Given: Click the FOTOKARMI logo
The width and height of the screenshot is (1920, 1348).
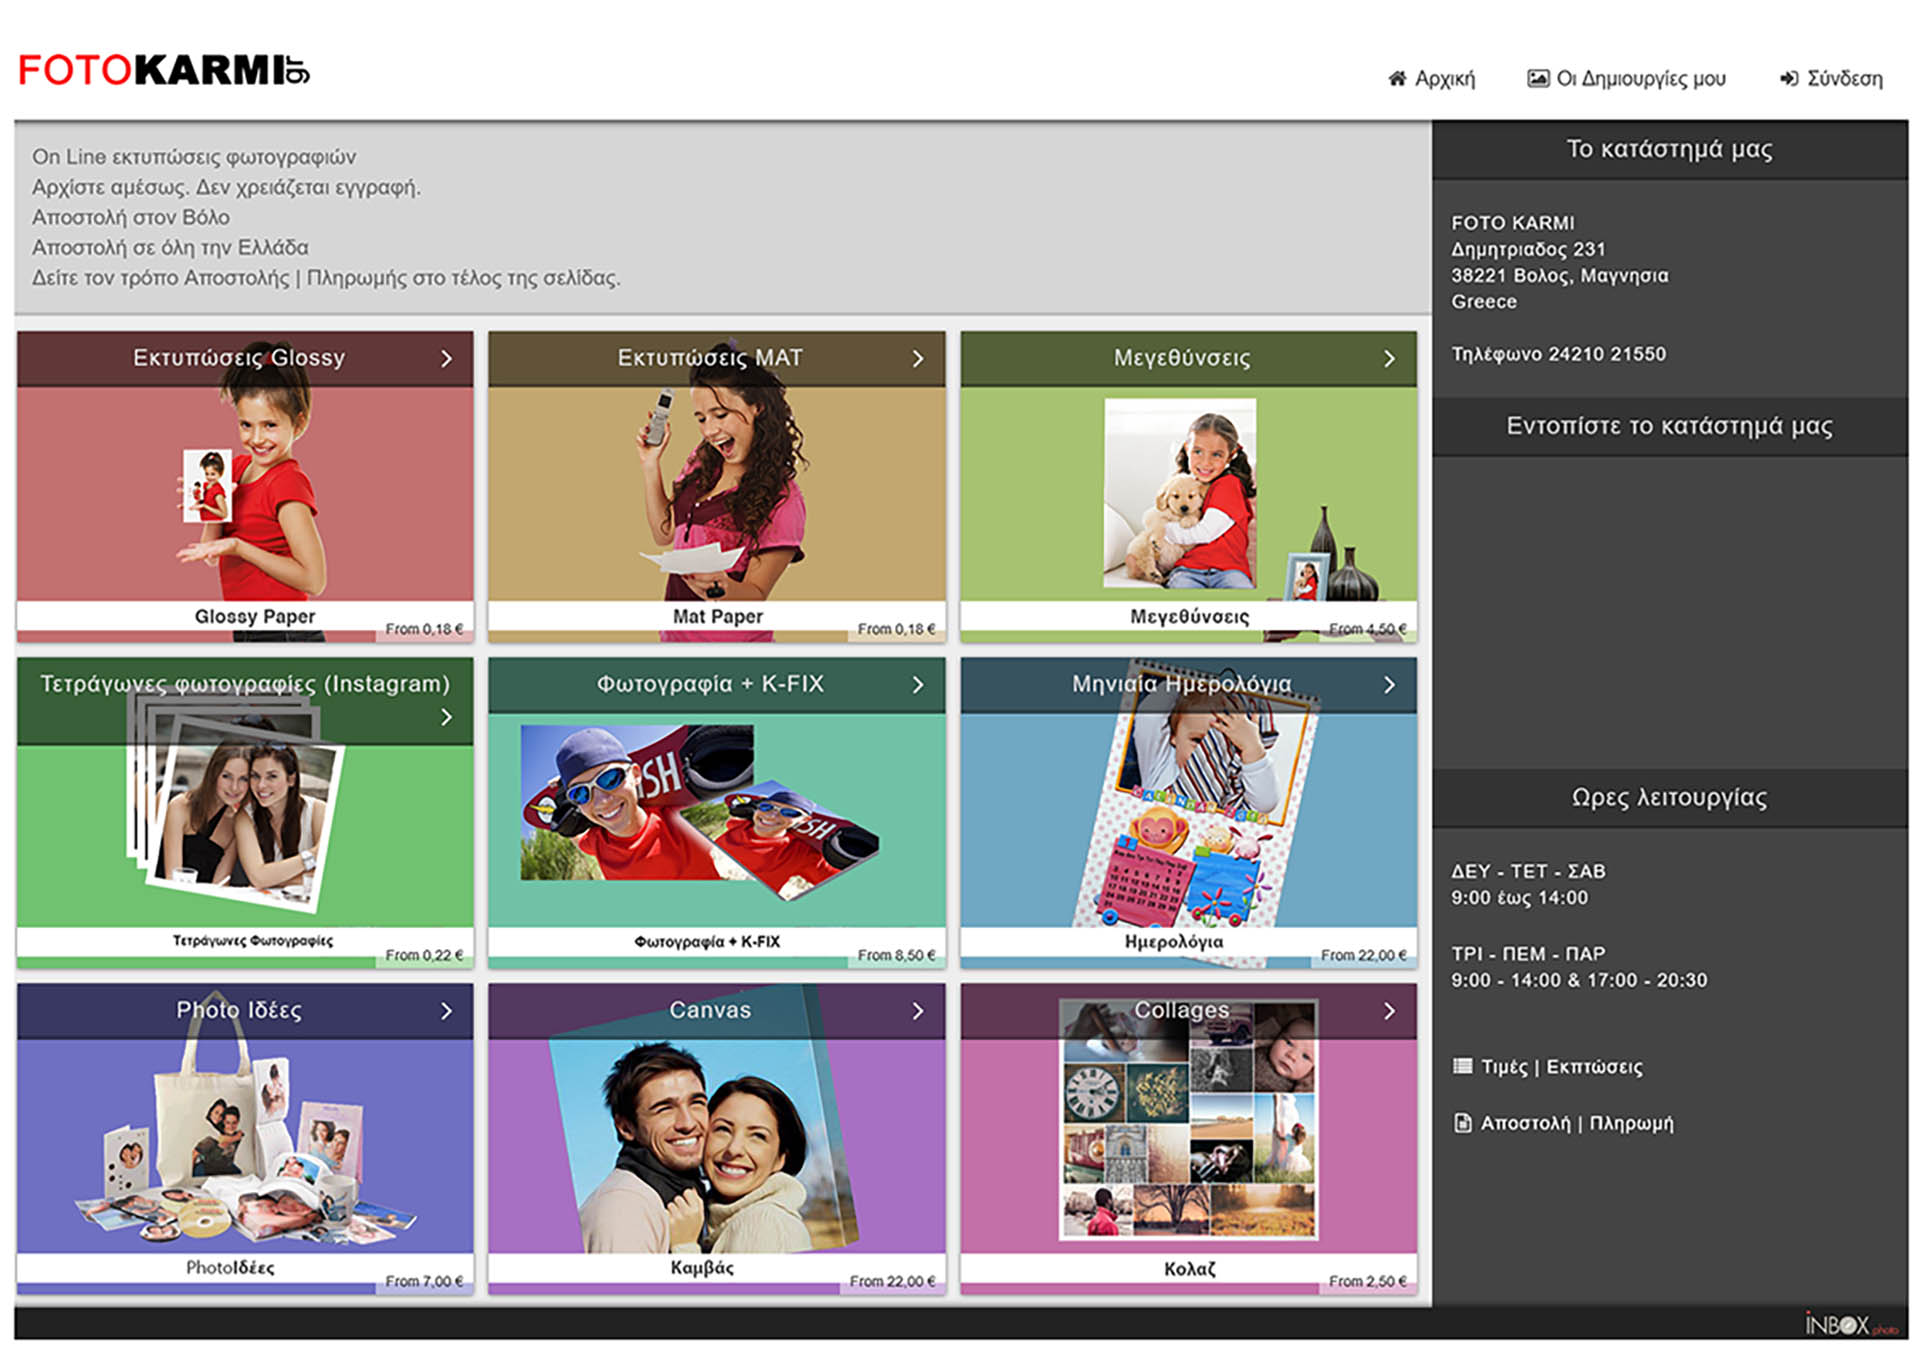Looking at the screenshot, I should coord(164,70).
